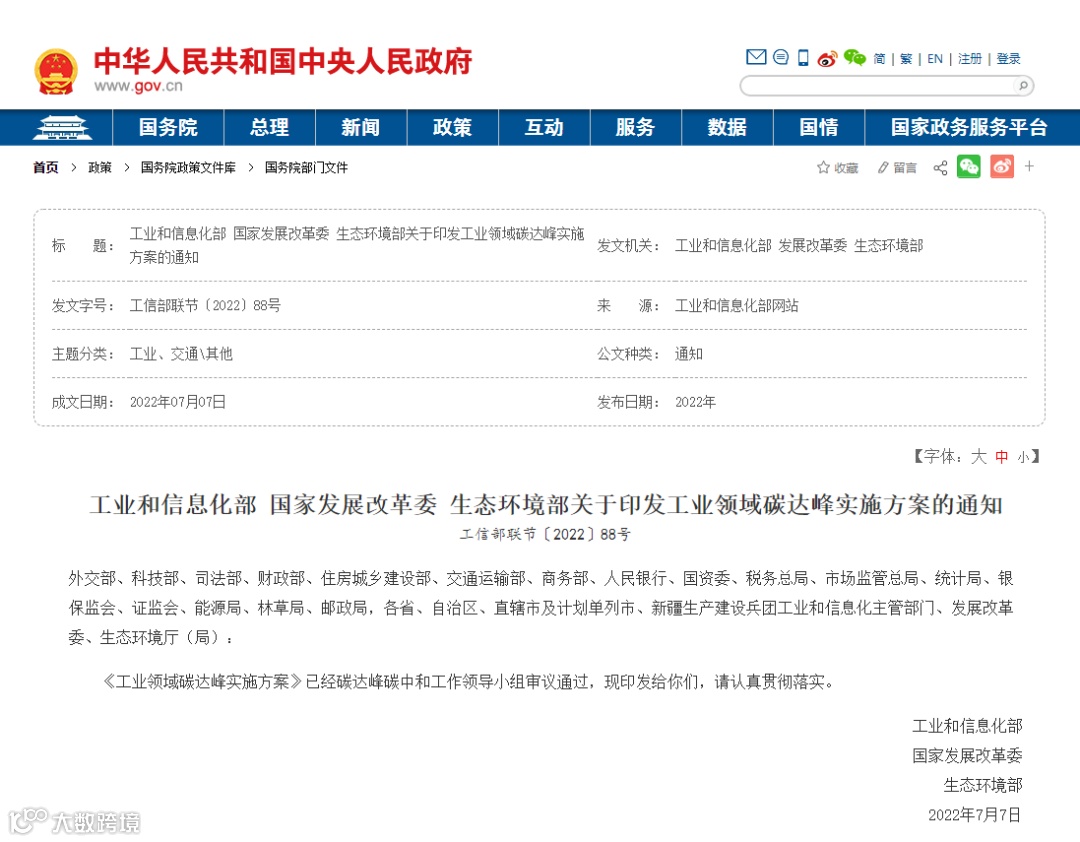Open the 数据 nav tab
Viewport: 1080px width, 842px height.
pyautogui.click(x=727, y=127)
